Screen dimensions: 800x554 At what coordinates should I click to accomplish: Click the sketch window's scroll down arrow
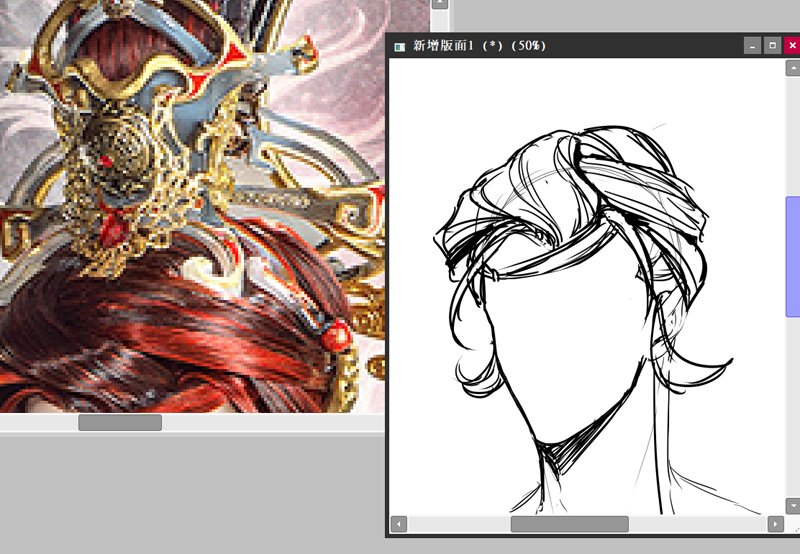[x=792, y=506]
